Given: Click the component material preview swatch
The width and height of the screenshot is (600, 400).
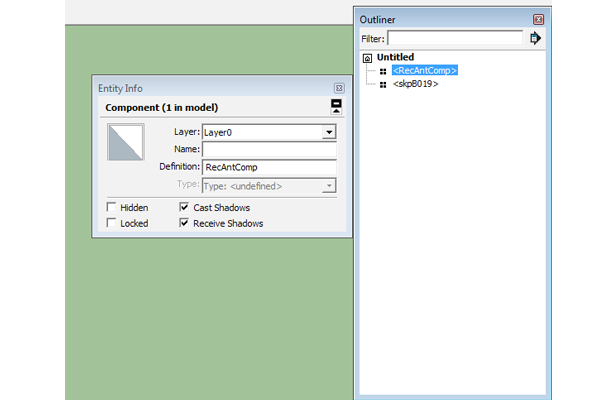Looking at the screenshot, I should (127, 142).
